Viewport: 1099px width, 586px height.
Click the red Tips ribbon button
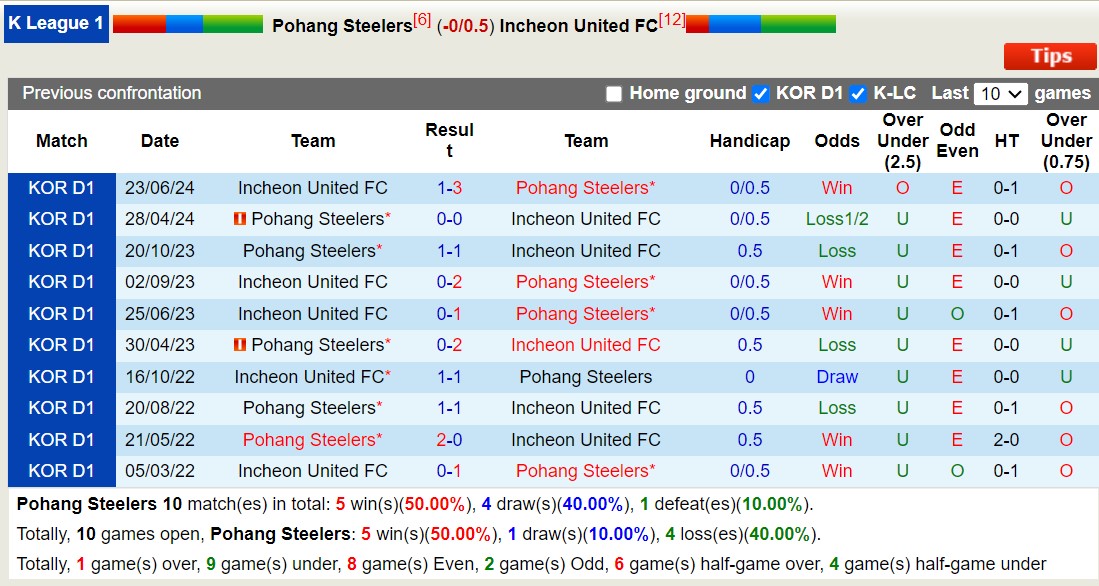(1049, 57)
